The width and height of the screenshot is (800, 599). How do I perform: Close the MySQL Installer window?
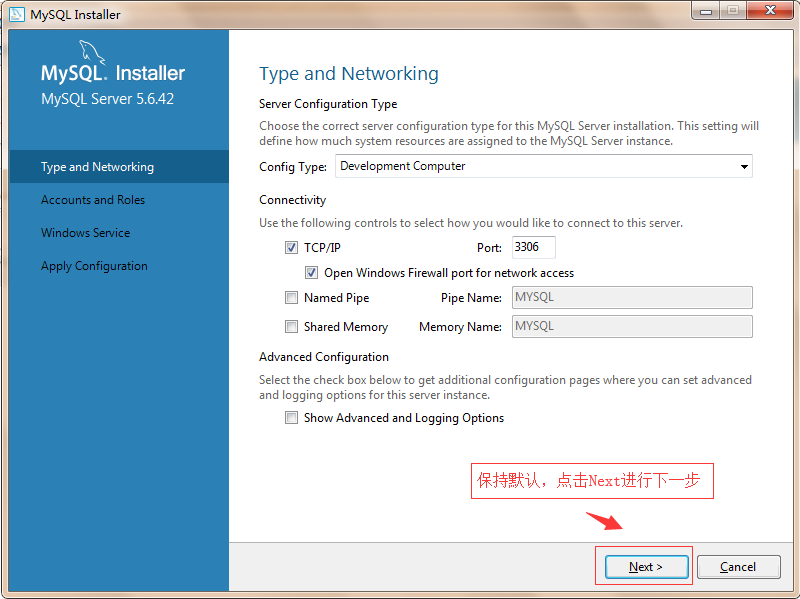point(770,11)
